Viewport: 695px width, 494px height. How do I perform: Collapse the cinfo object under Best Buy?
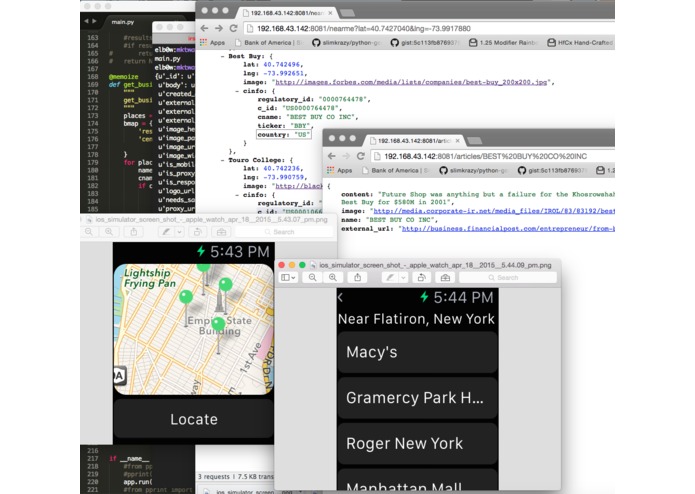pos(237,91)
